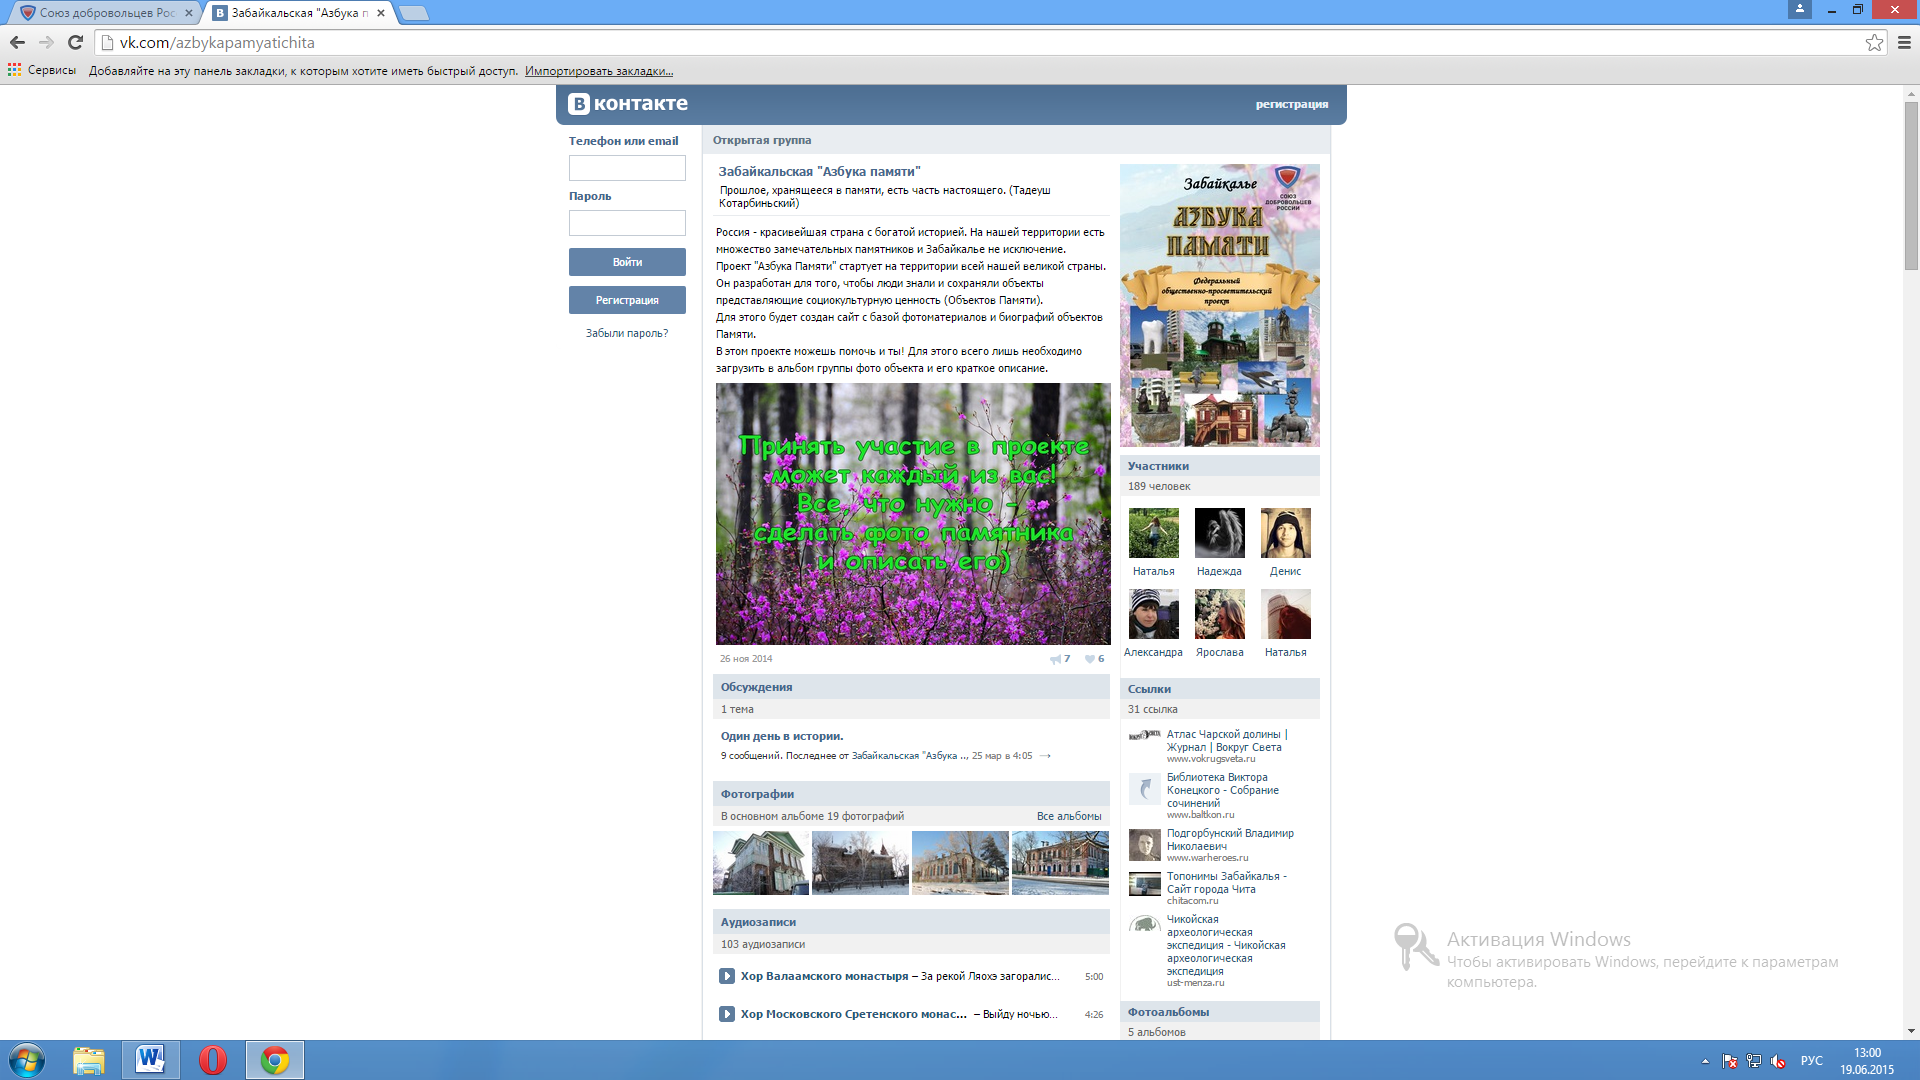
Task: Click the регистрация link in the header
Action: tap(1292, 104)
